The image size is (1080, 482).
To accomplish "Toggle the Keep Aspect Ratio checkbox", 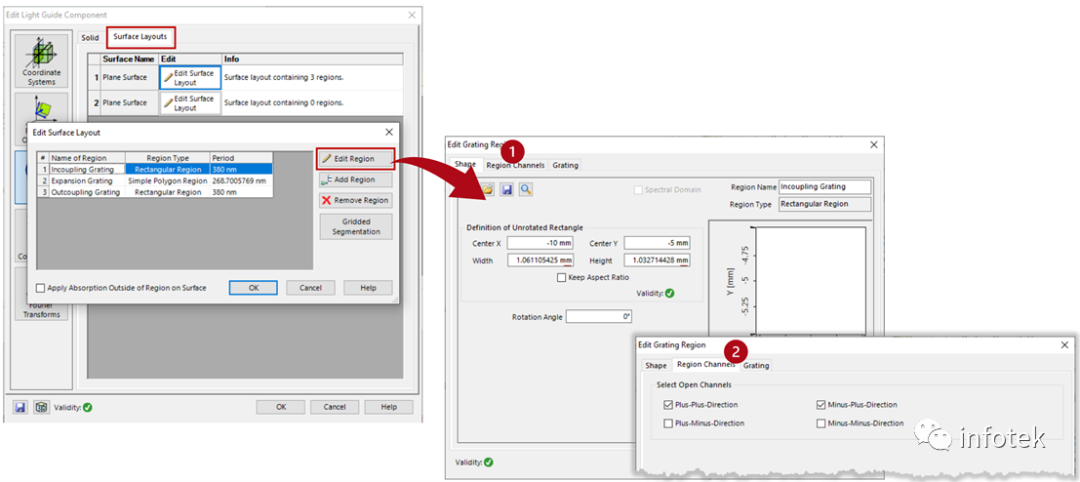I will (561, 277).
